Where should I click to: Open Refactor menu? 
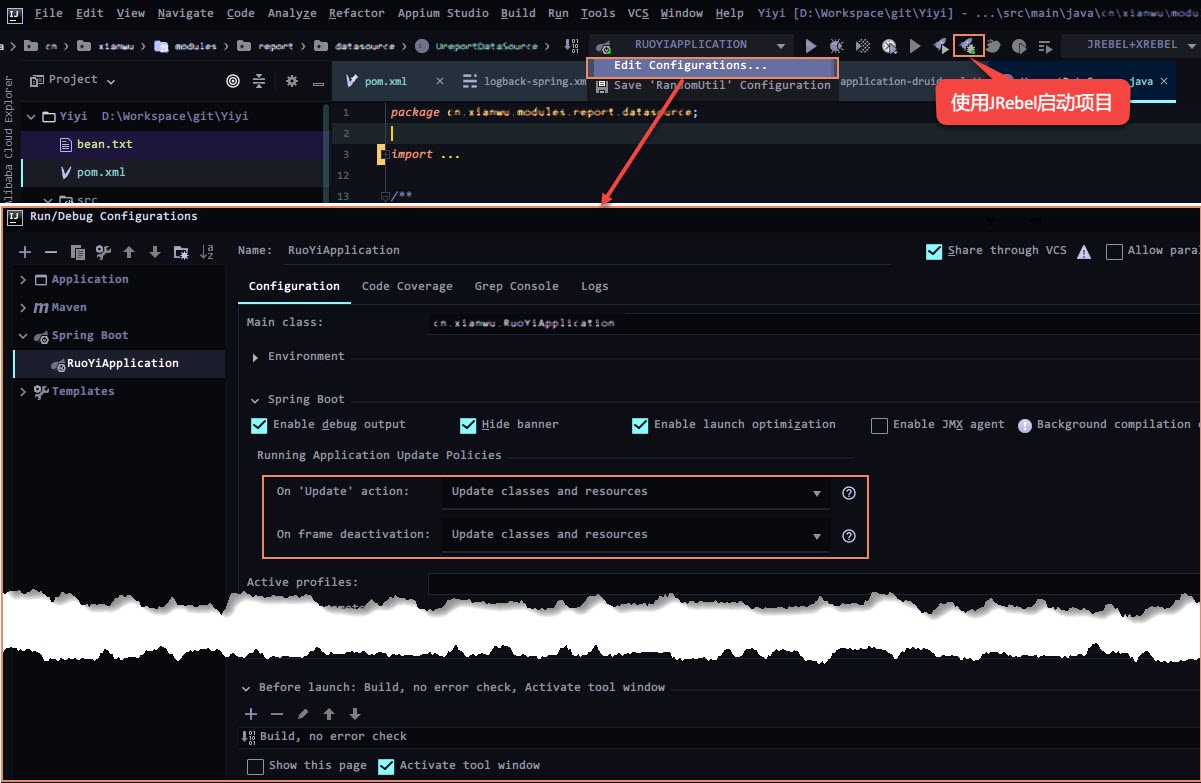click(x=356, y=13)
